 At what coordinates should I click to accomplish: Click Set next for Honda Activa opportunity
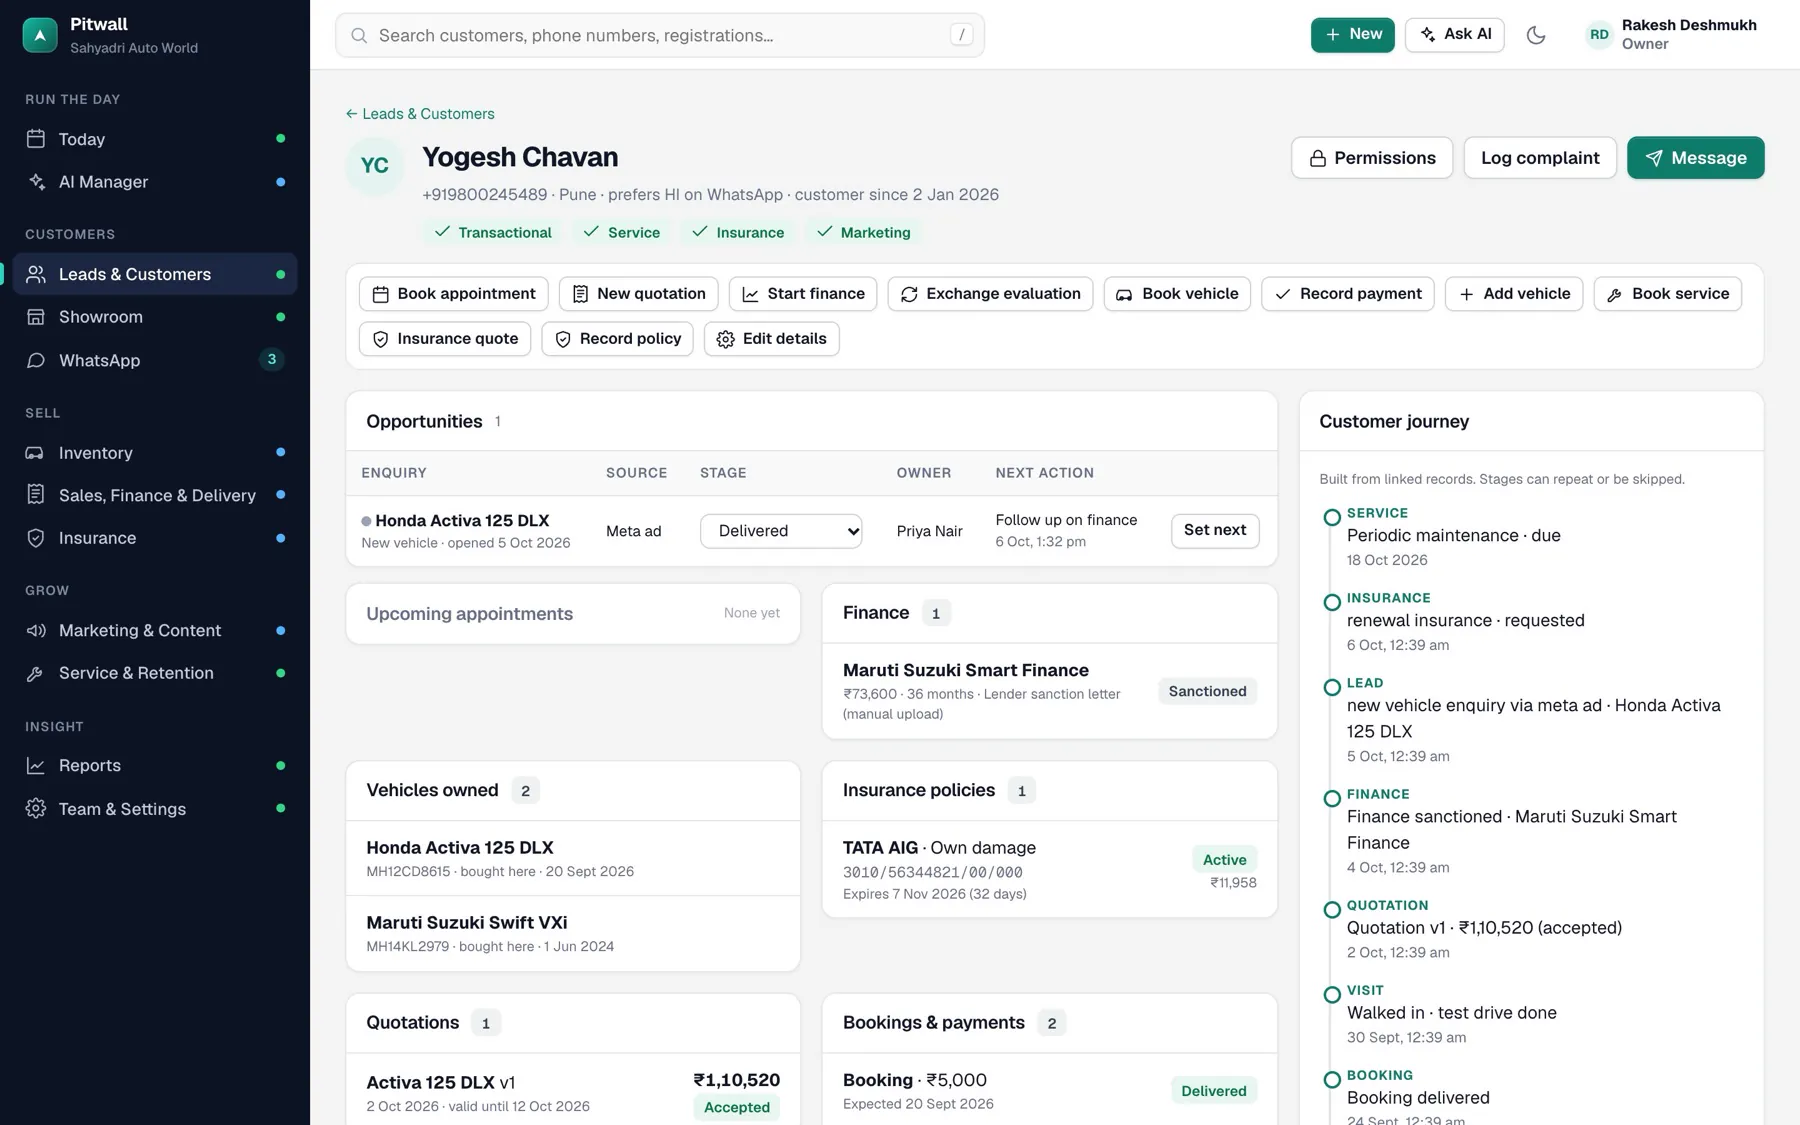1215,530
